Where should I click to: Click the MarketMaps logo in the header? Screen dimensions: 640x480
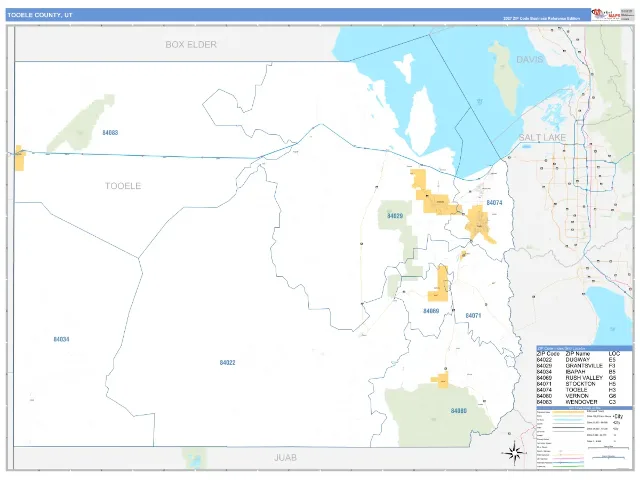tap(606, 14)
